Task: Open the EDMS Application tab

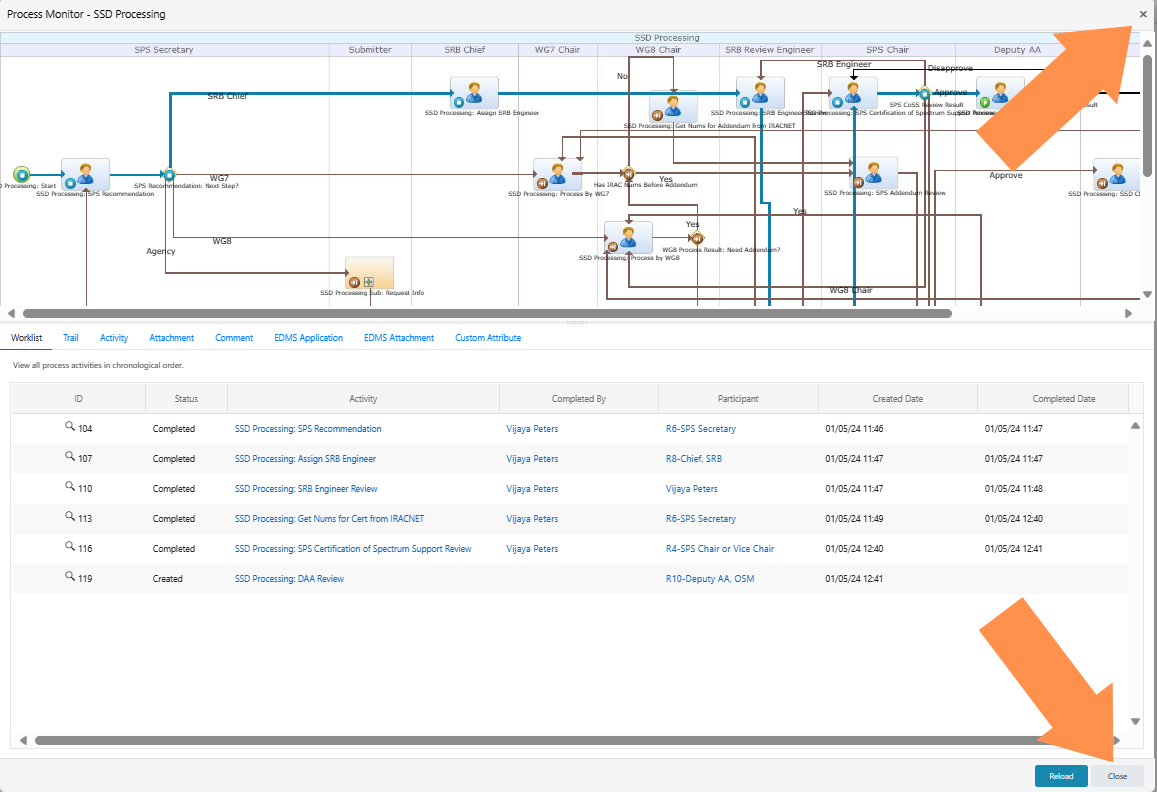Action: (x=308, y=337)
